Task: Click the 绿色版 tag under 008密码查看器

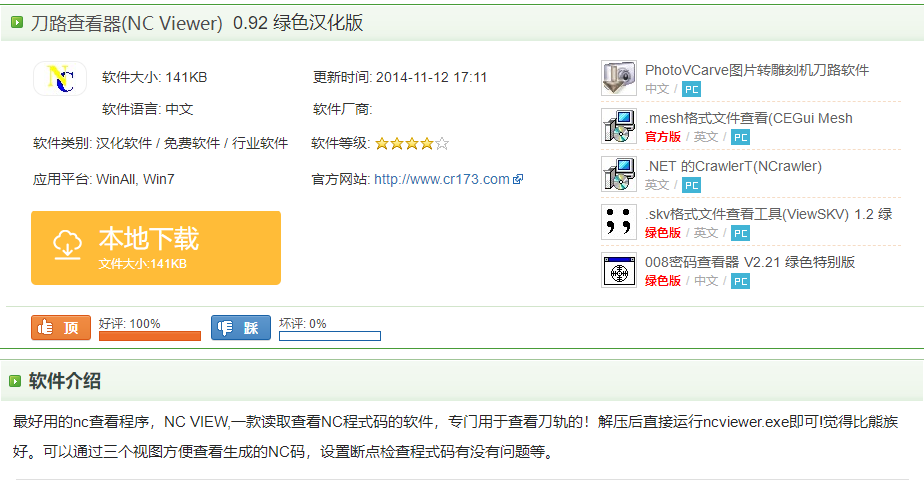Action: (x=663, y=281)
